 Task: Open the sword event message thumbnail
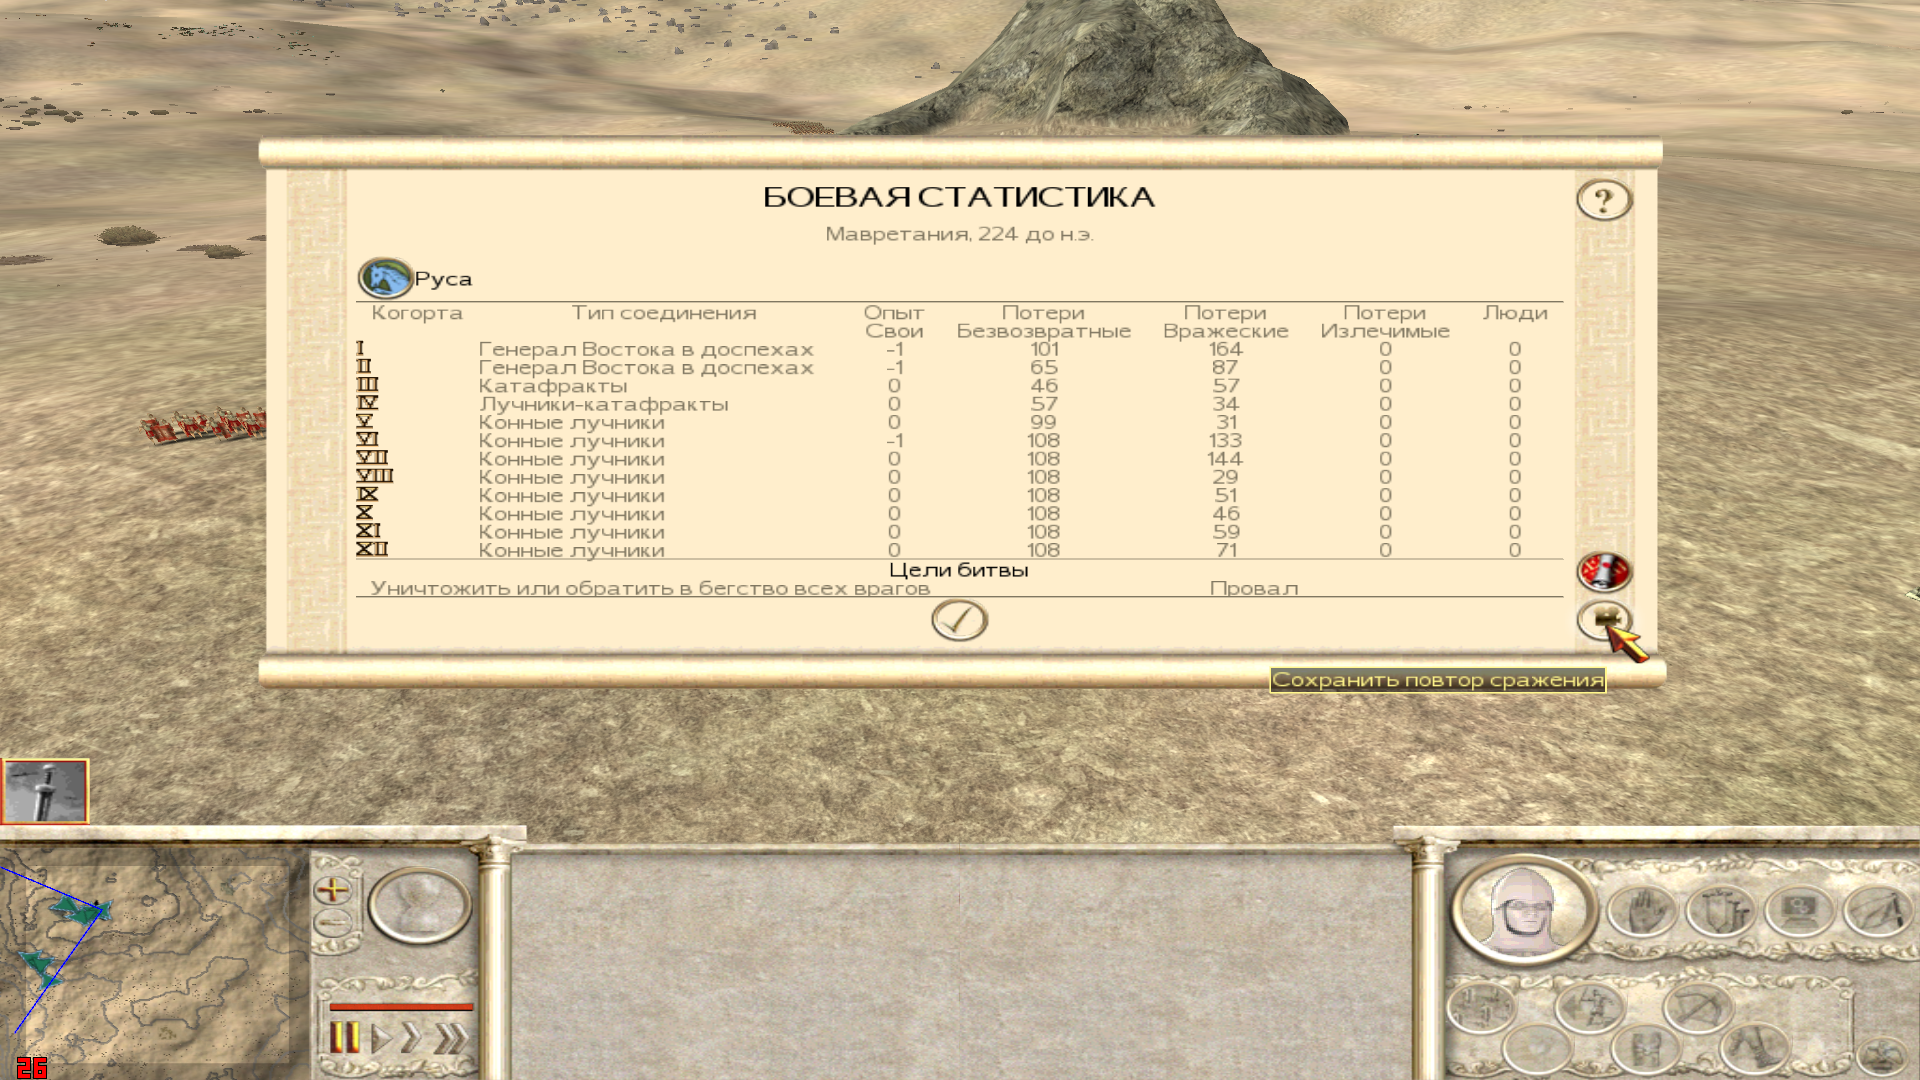(x=45, y=791)
